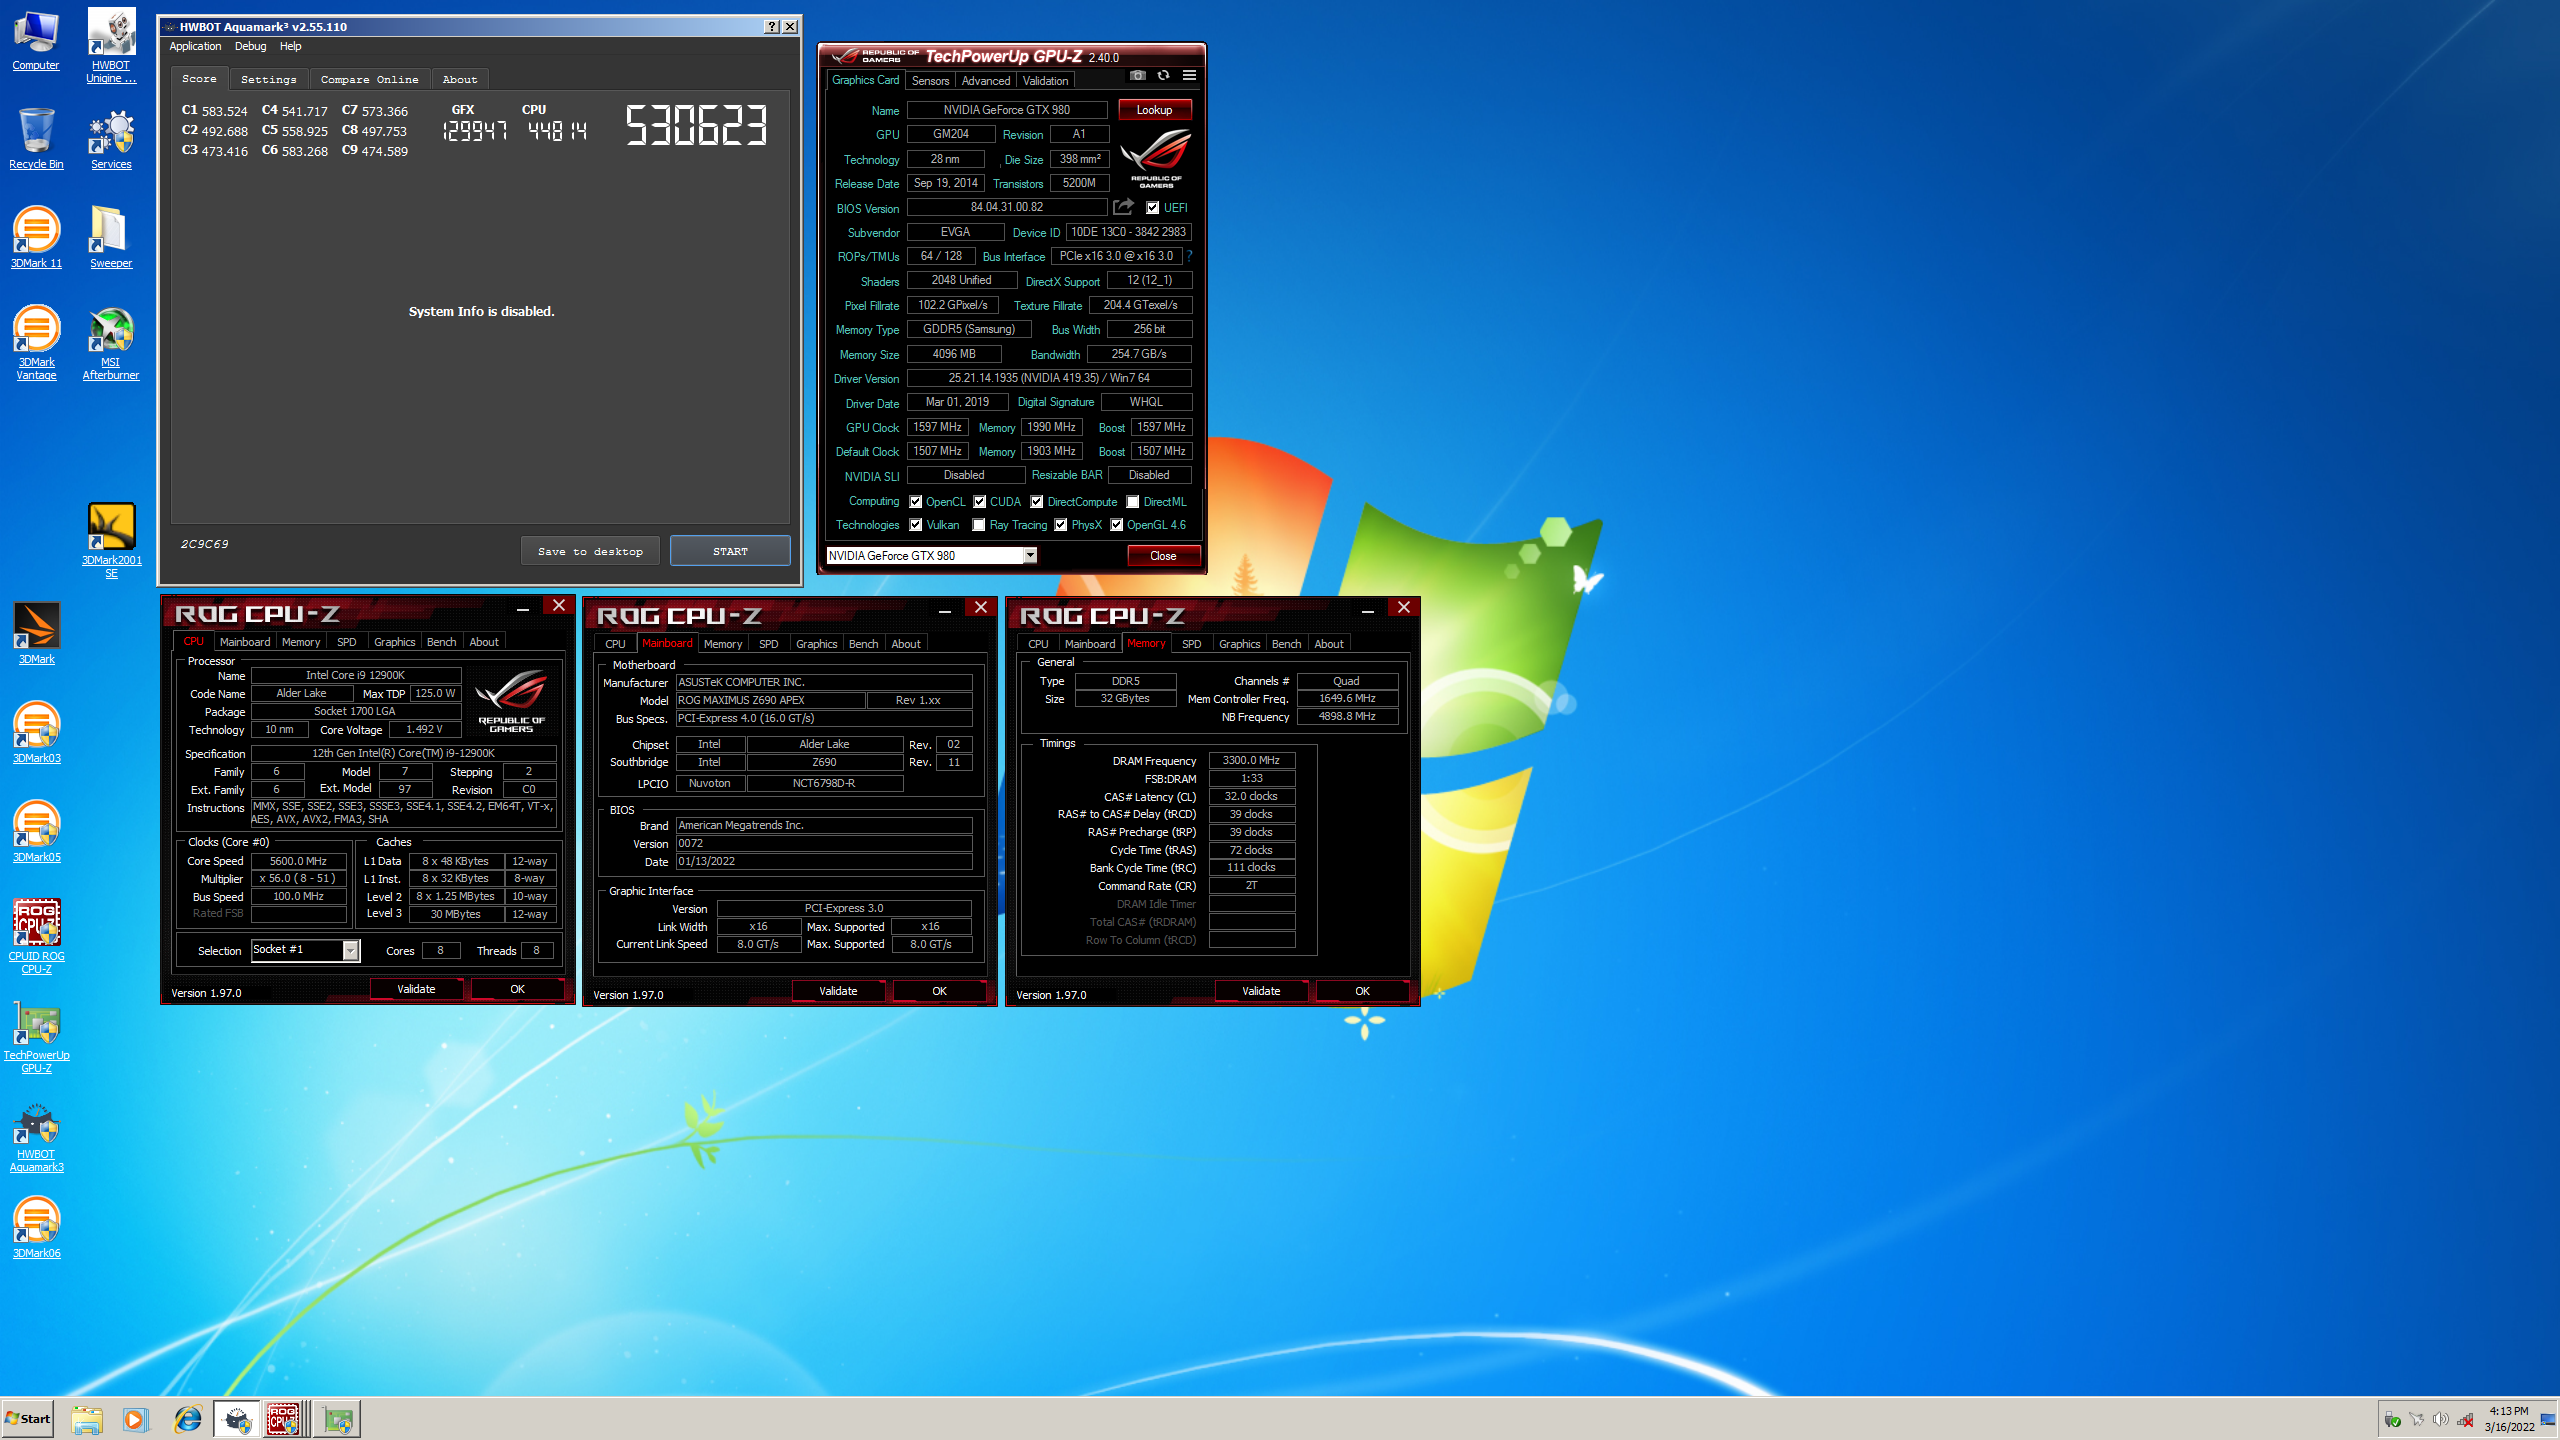Open the Help menu in Aquamark

point(290,46)
